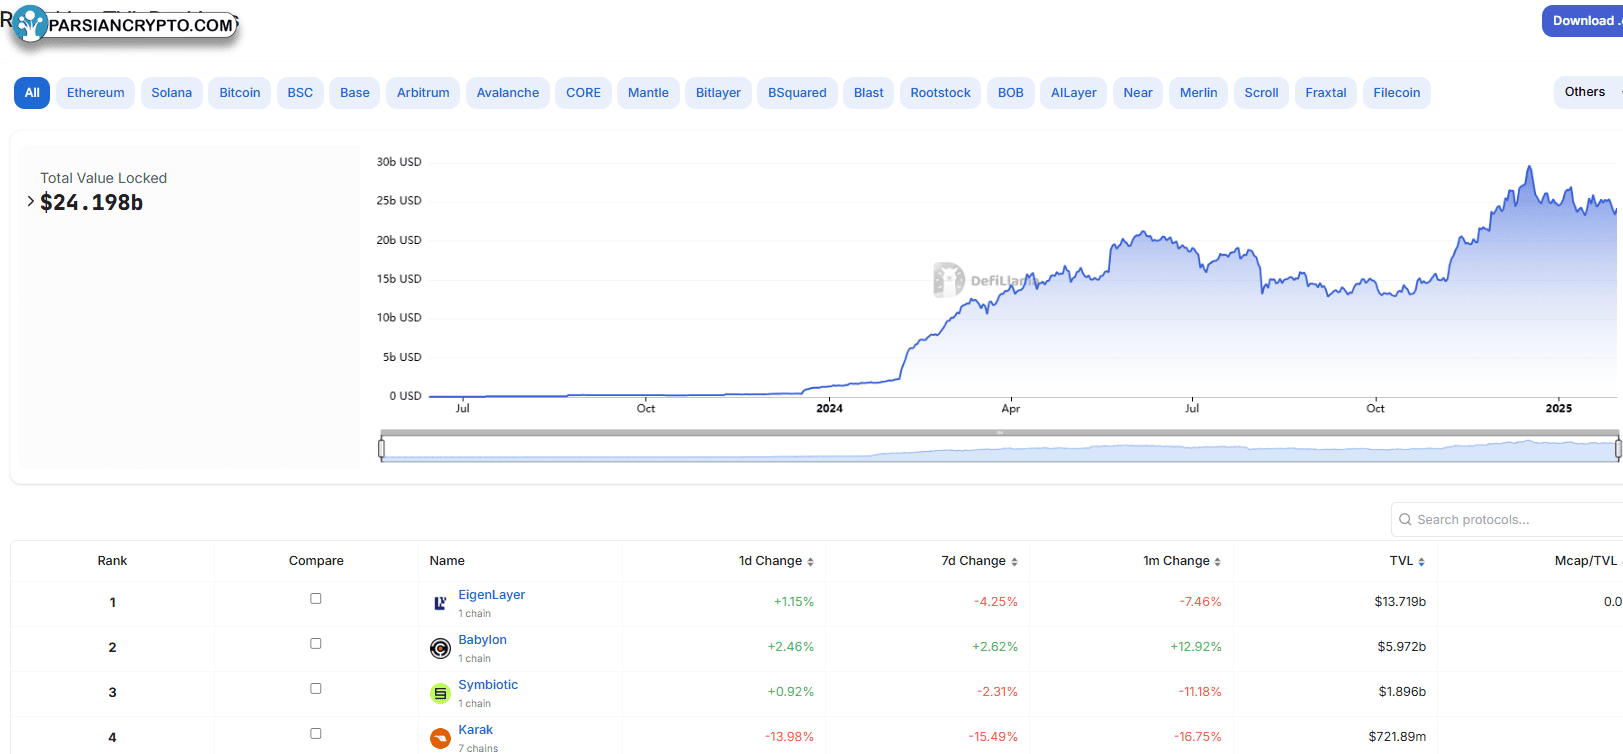This screenshot has width=1623, height=754.
Task: Click the ParsianCrypto.com site logo
Action: pyautogui.click(x=125, y=25)
